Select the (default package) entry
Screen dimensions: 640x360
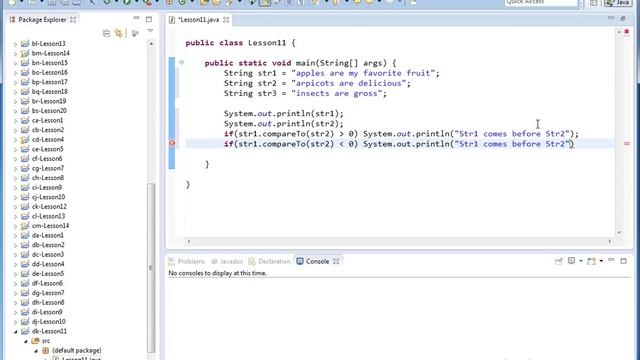coord(77,350)
